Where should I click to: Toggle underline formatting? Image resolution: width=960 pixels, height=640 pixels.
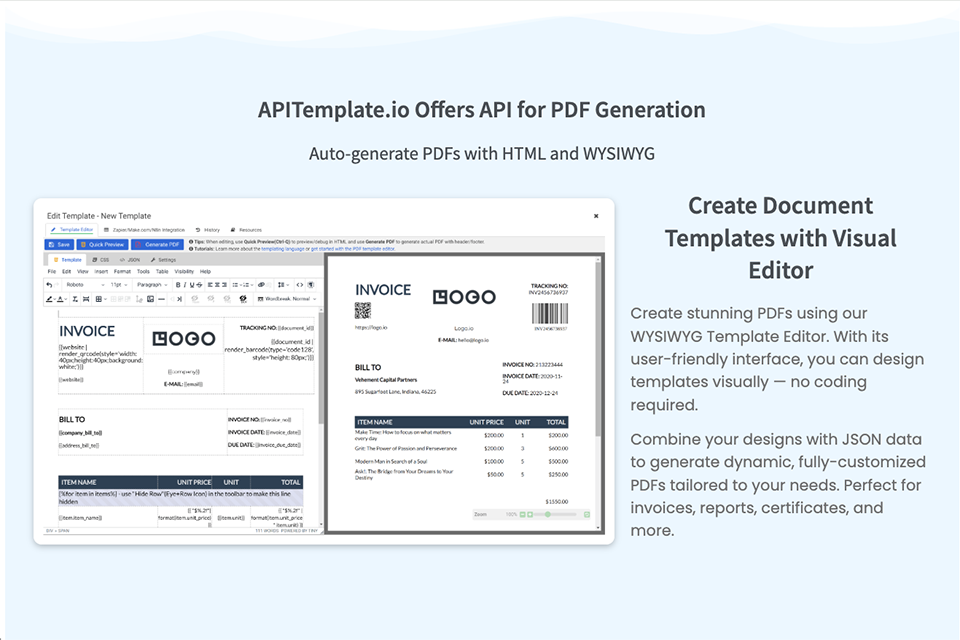click(192, 285)
